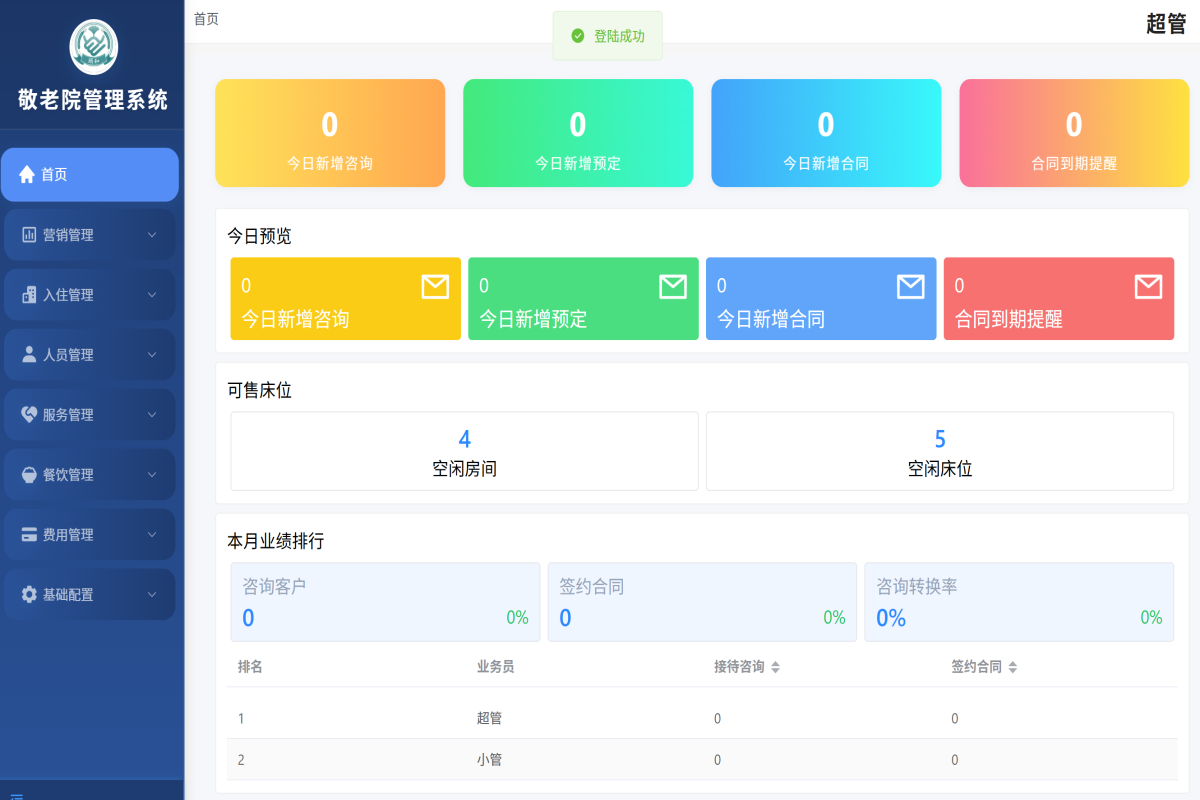Expand the 餐饮管理 submenu
Viewport: 1200px width, 800px height.
coord(153,474)
